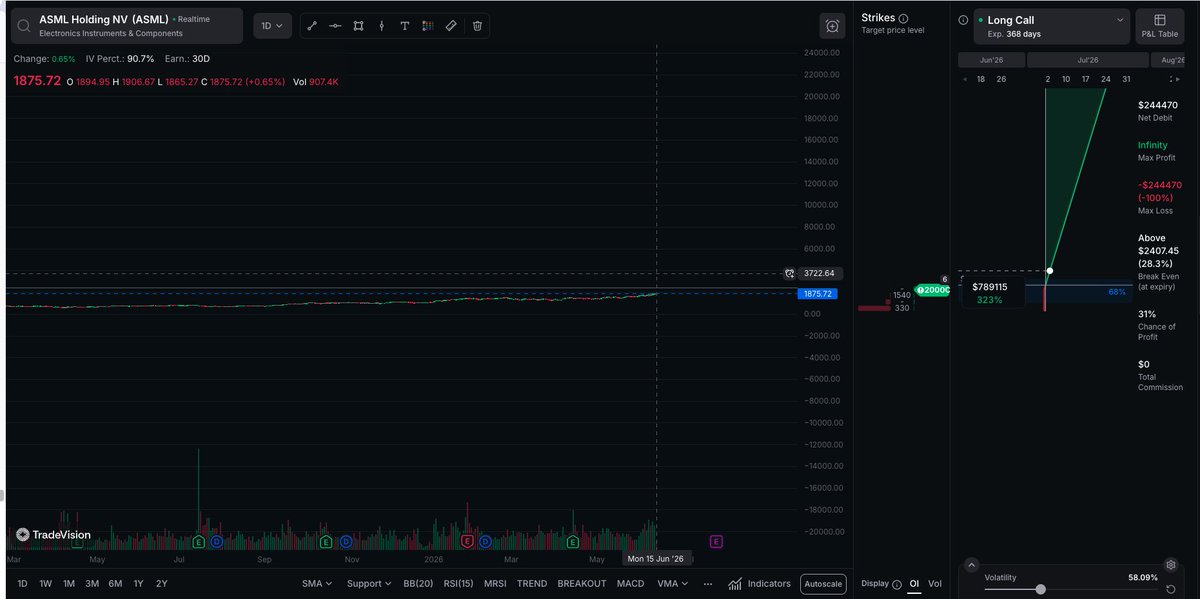Click the symbol search magnifier icon
The image size is (1200, 599).
[23, 26]
